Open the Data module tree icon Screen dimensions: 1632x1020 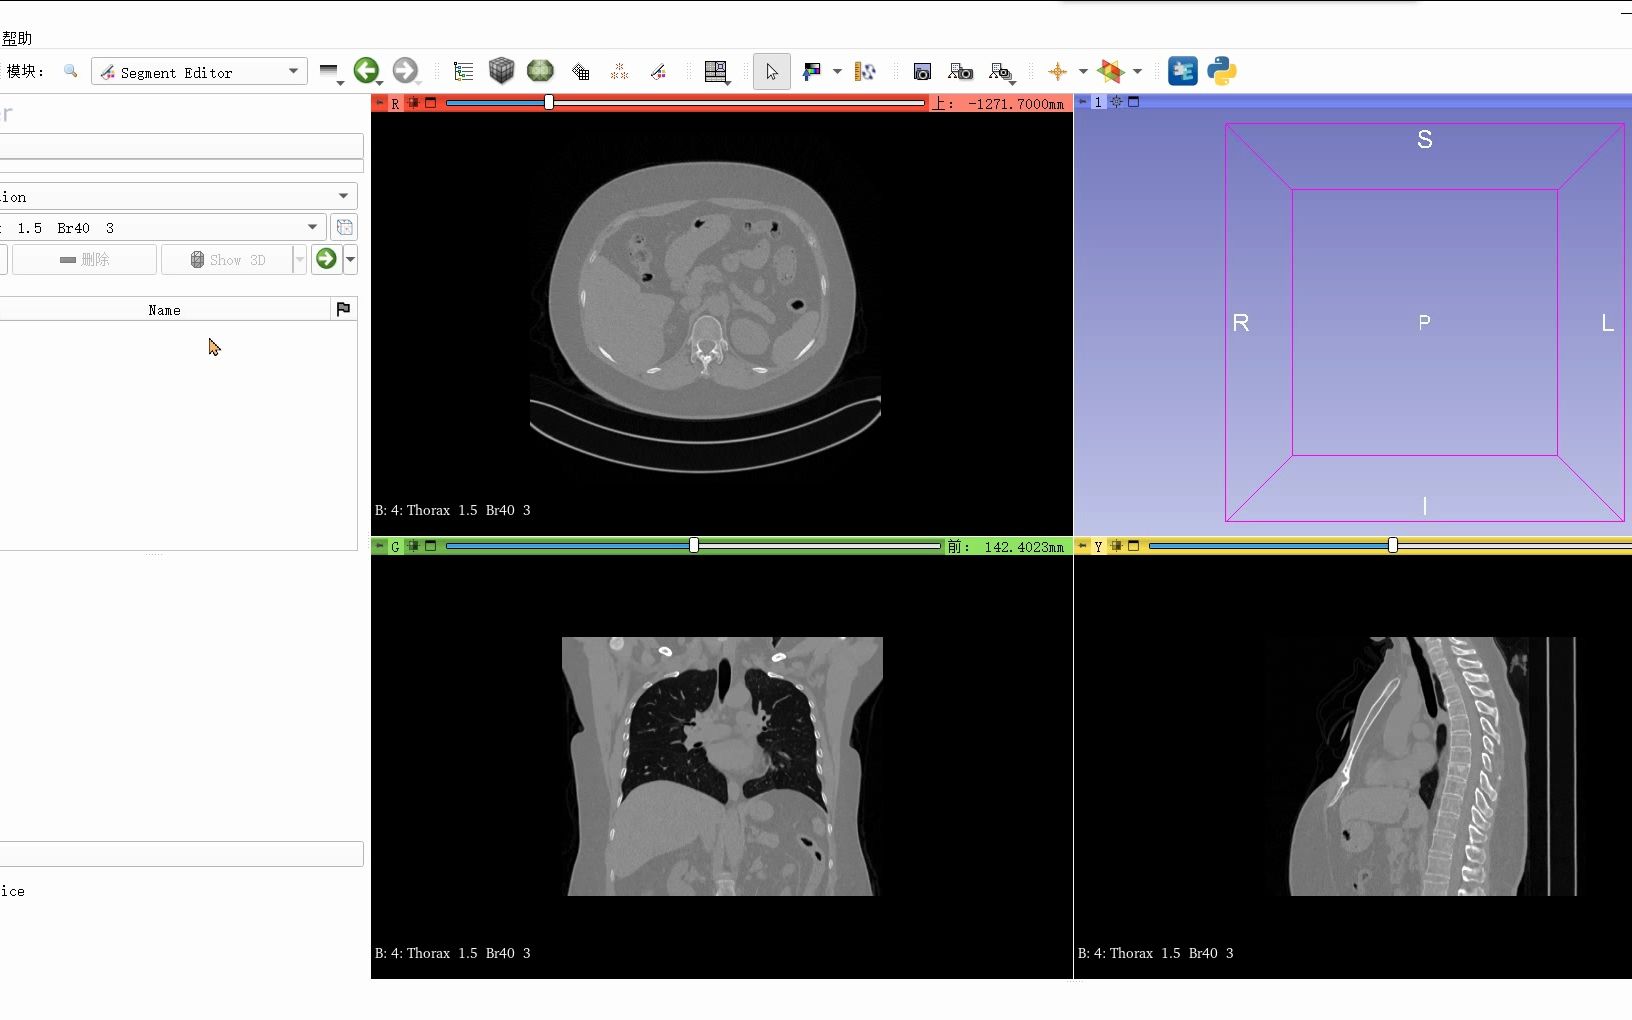(x=463, y=71)
